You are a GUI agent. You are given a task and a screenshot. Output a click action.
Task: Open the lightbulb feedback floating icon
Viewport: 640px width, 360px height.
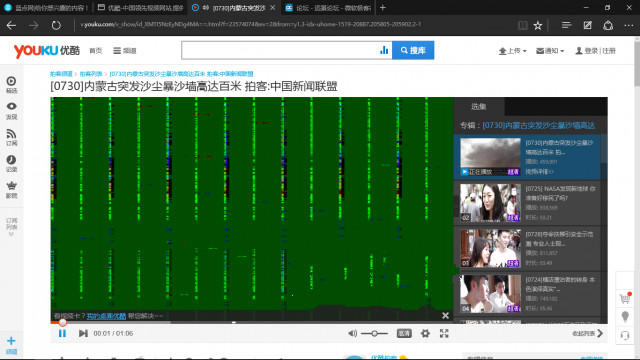(x=625, y=317)
